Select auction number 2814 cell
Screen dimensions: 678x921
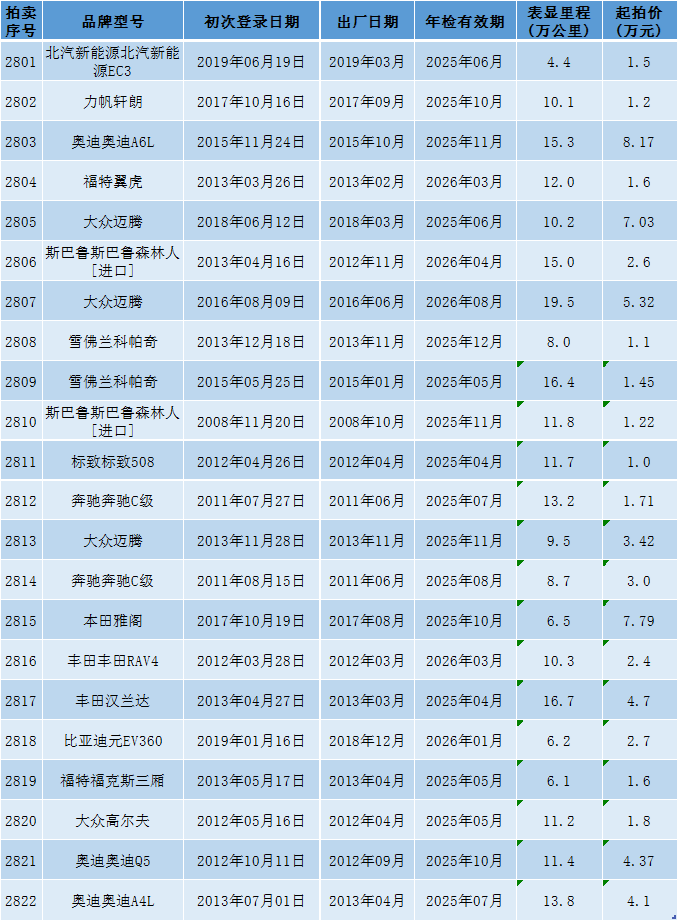point(21,581)
